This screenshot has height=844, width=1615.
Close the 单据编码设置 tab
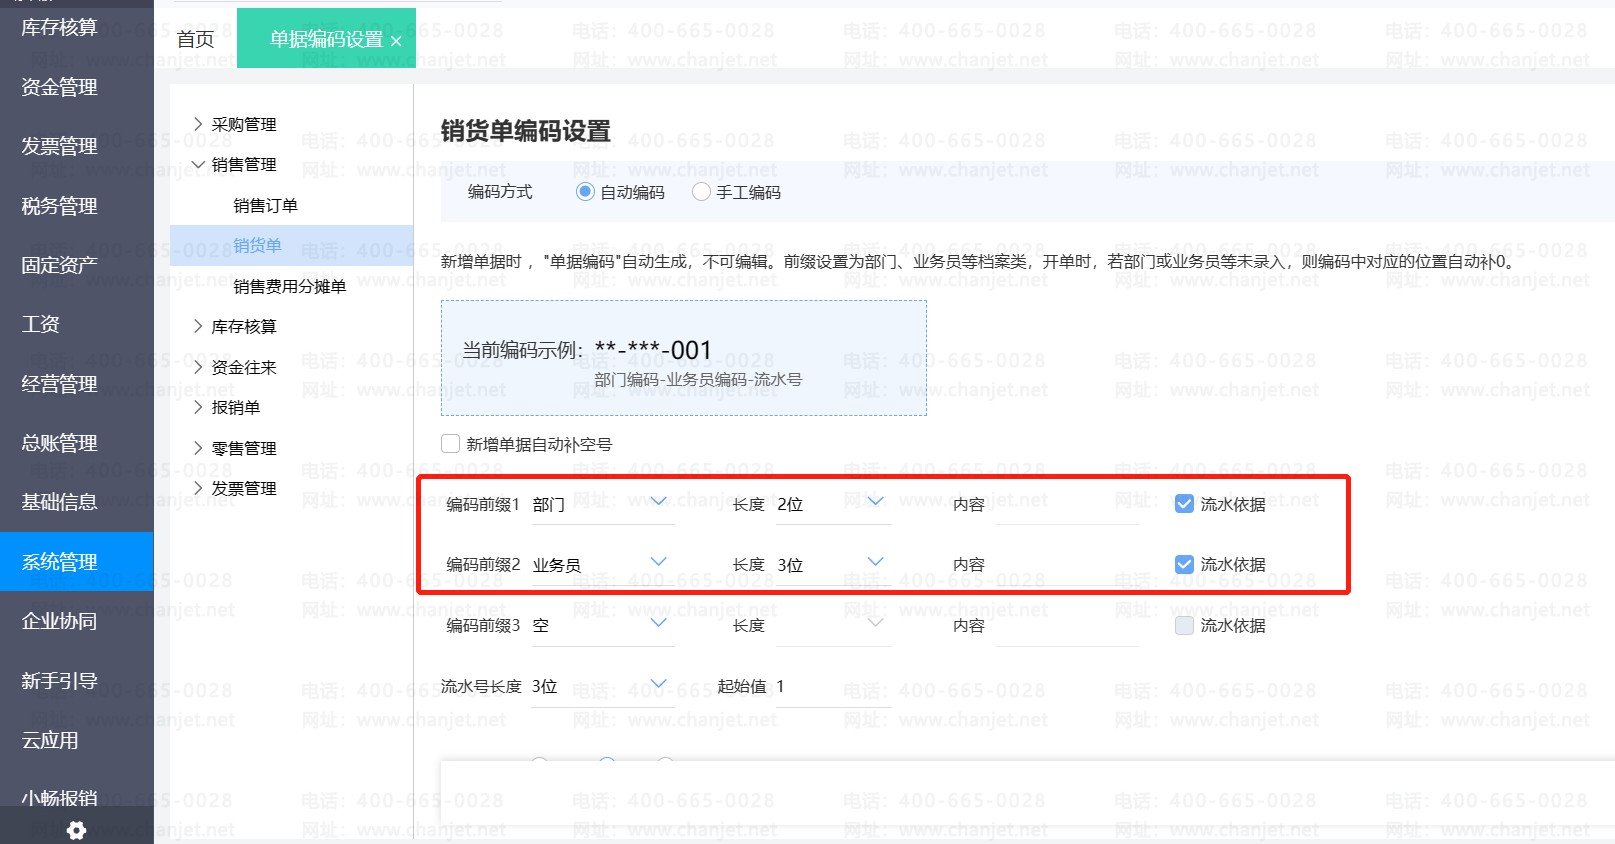click(x=396, y=41)
